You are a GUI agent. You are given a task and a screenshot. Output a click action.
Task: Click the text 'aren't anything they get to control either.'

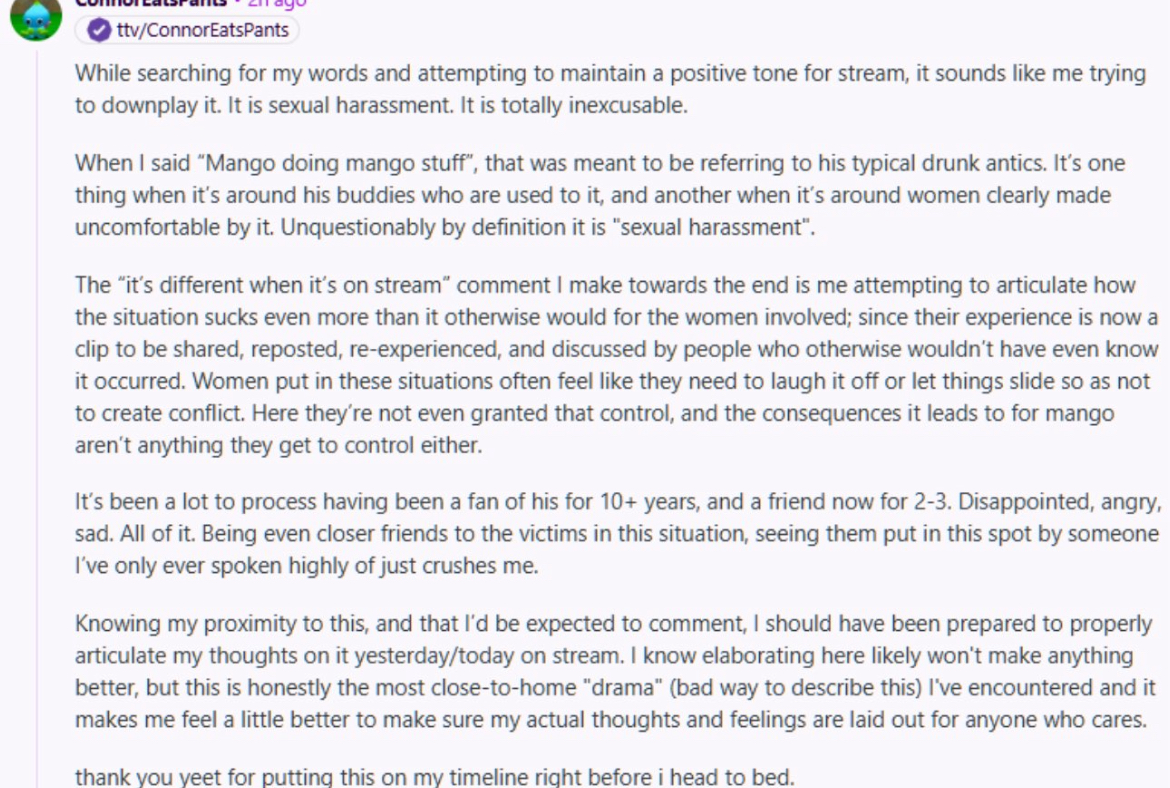(278, 445)
